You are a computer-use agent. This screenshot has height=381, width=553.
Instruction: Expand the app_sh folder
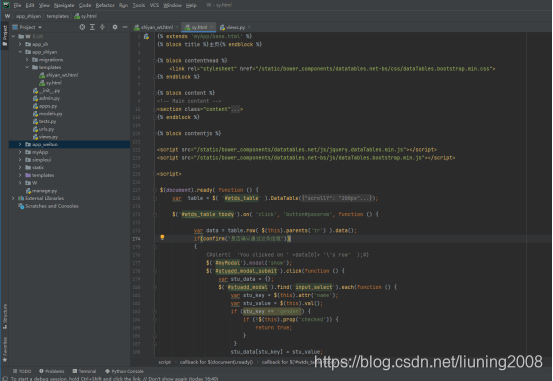pos(20,44)
